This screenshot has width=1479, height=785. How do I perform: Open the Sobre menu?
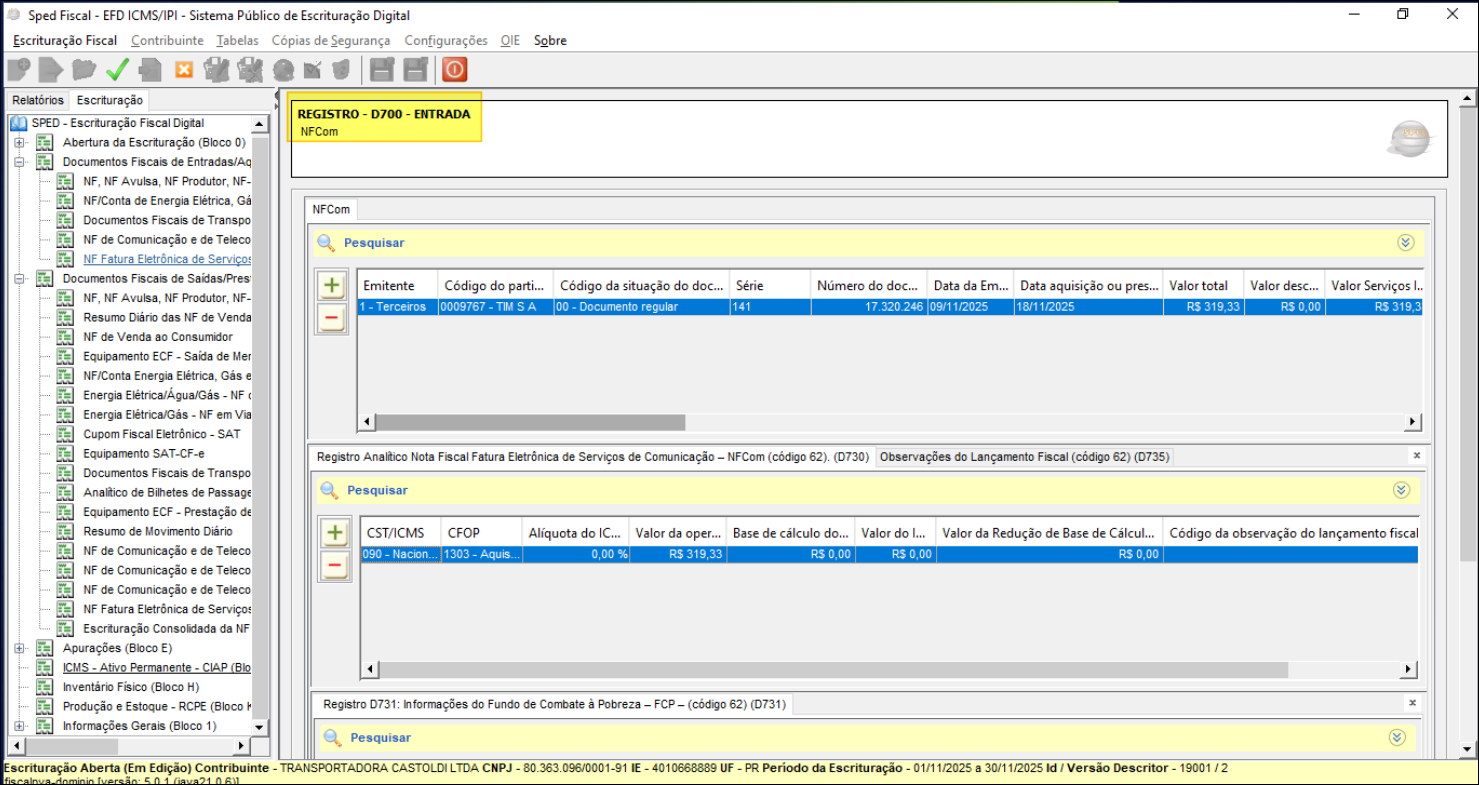(550, 41)
